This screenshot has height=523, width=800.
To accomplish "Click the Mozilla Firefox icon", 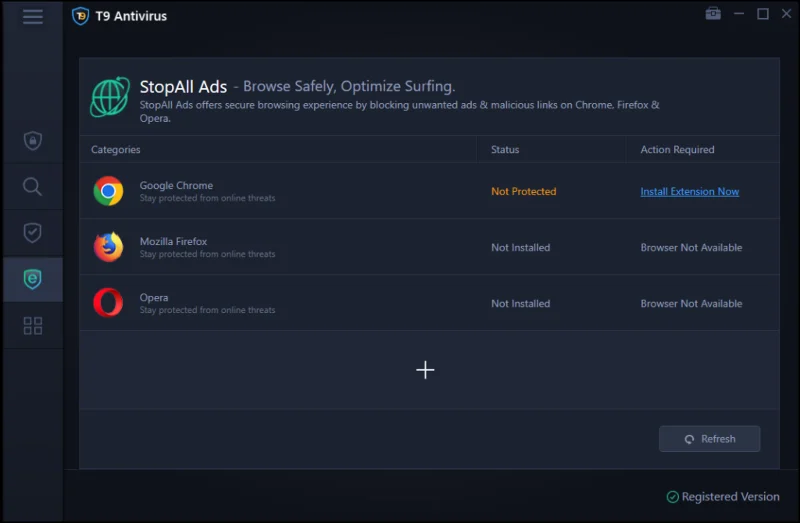I will [108, 247].
